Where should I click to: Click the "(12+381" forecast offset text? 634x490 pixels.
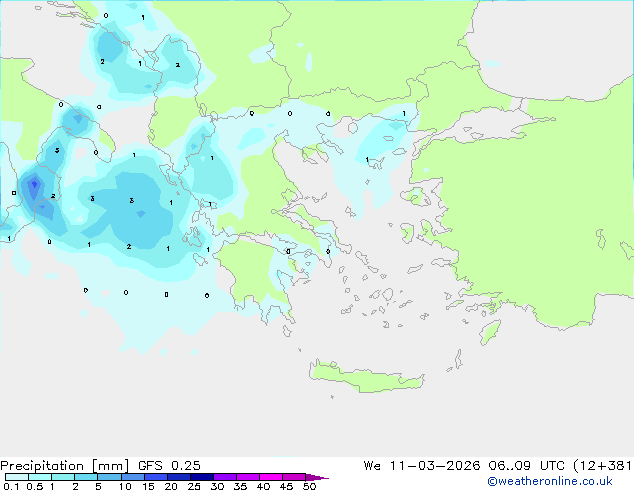(x=602, y=466)
